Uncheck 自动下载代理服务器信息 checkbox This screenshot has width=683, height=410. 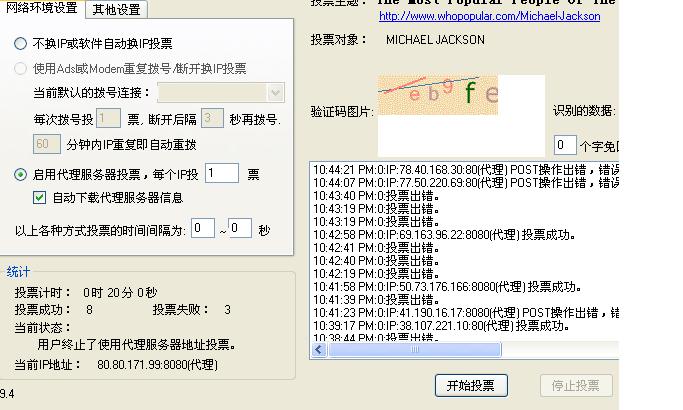pyautogui.click(x=40, y=198)
